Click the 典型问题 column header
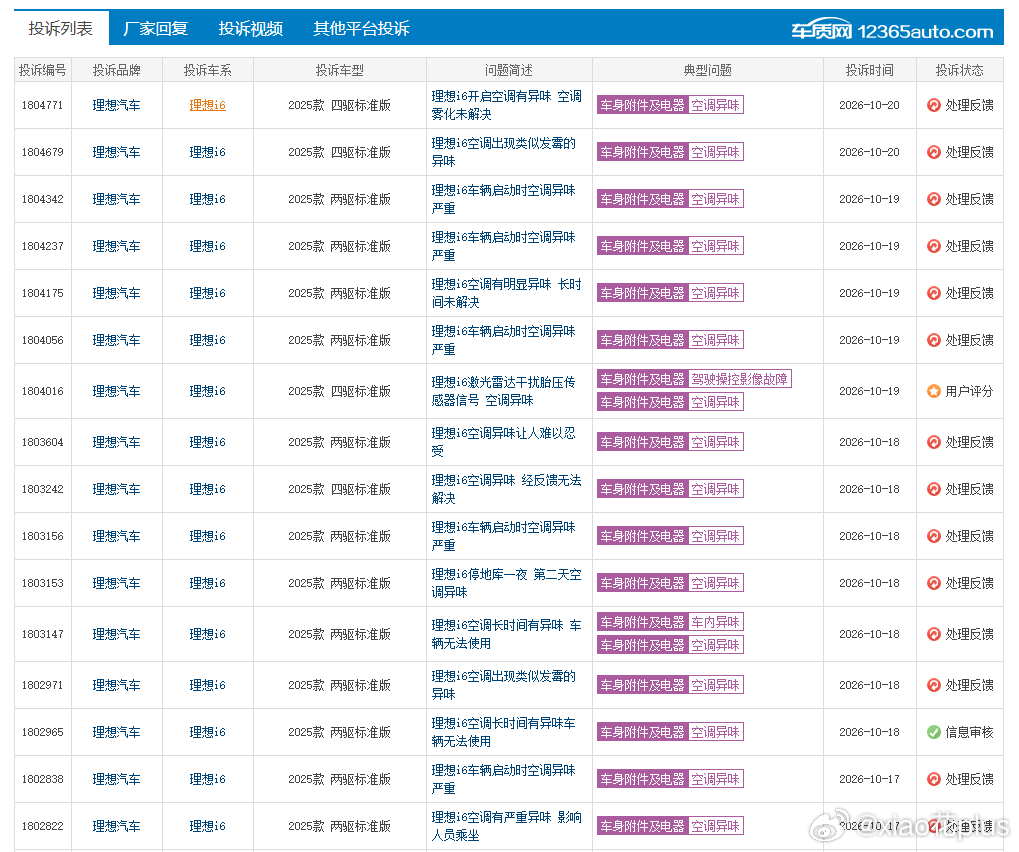Image resolution: width=1019 pixels, height=852 pixels. click(708, 70)
